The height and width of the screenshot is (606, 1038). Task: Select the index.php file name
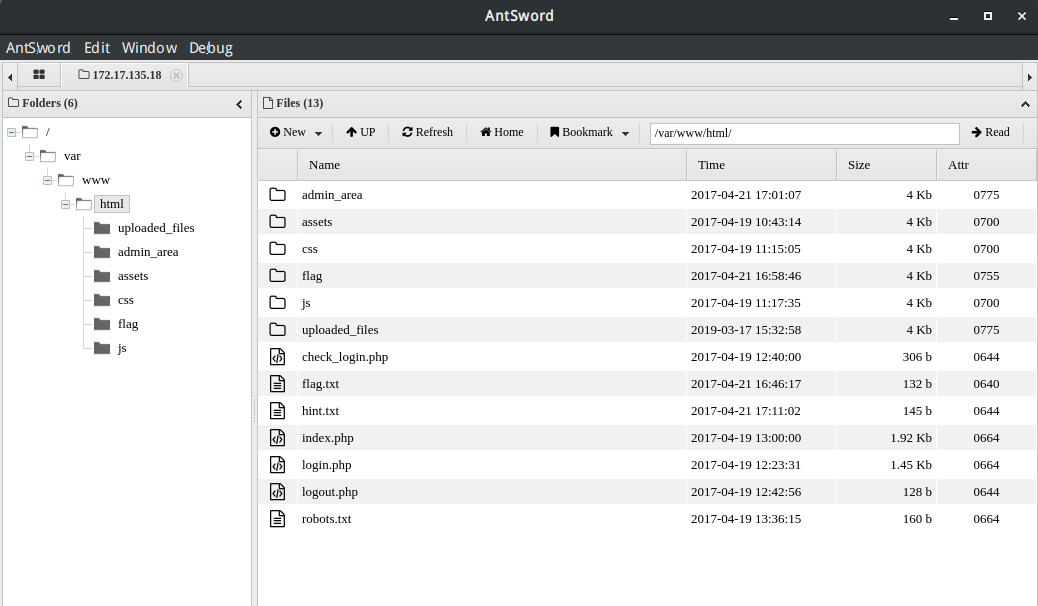(328, 438)
